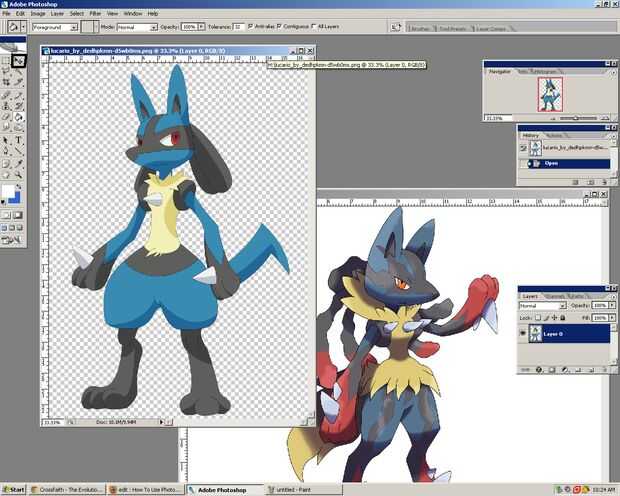Click the Navigator zoom slider
The height and width of the screenshot is (496, 620).
pos(577,118)
